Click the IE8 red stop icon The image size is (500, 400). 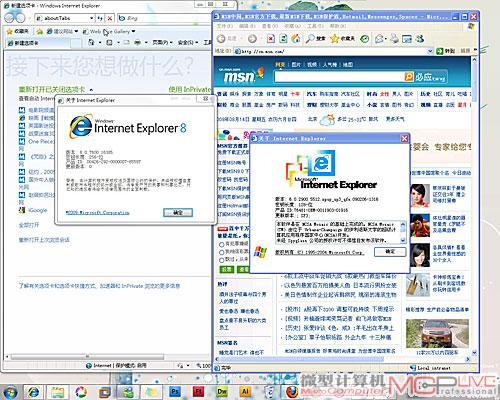click(109, 18)
